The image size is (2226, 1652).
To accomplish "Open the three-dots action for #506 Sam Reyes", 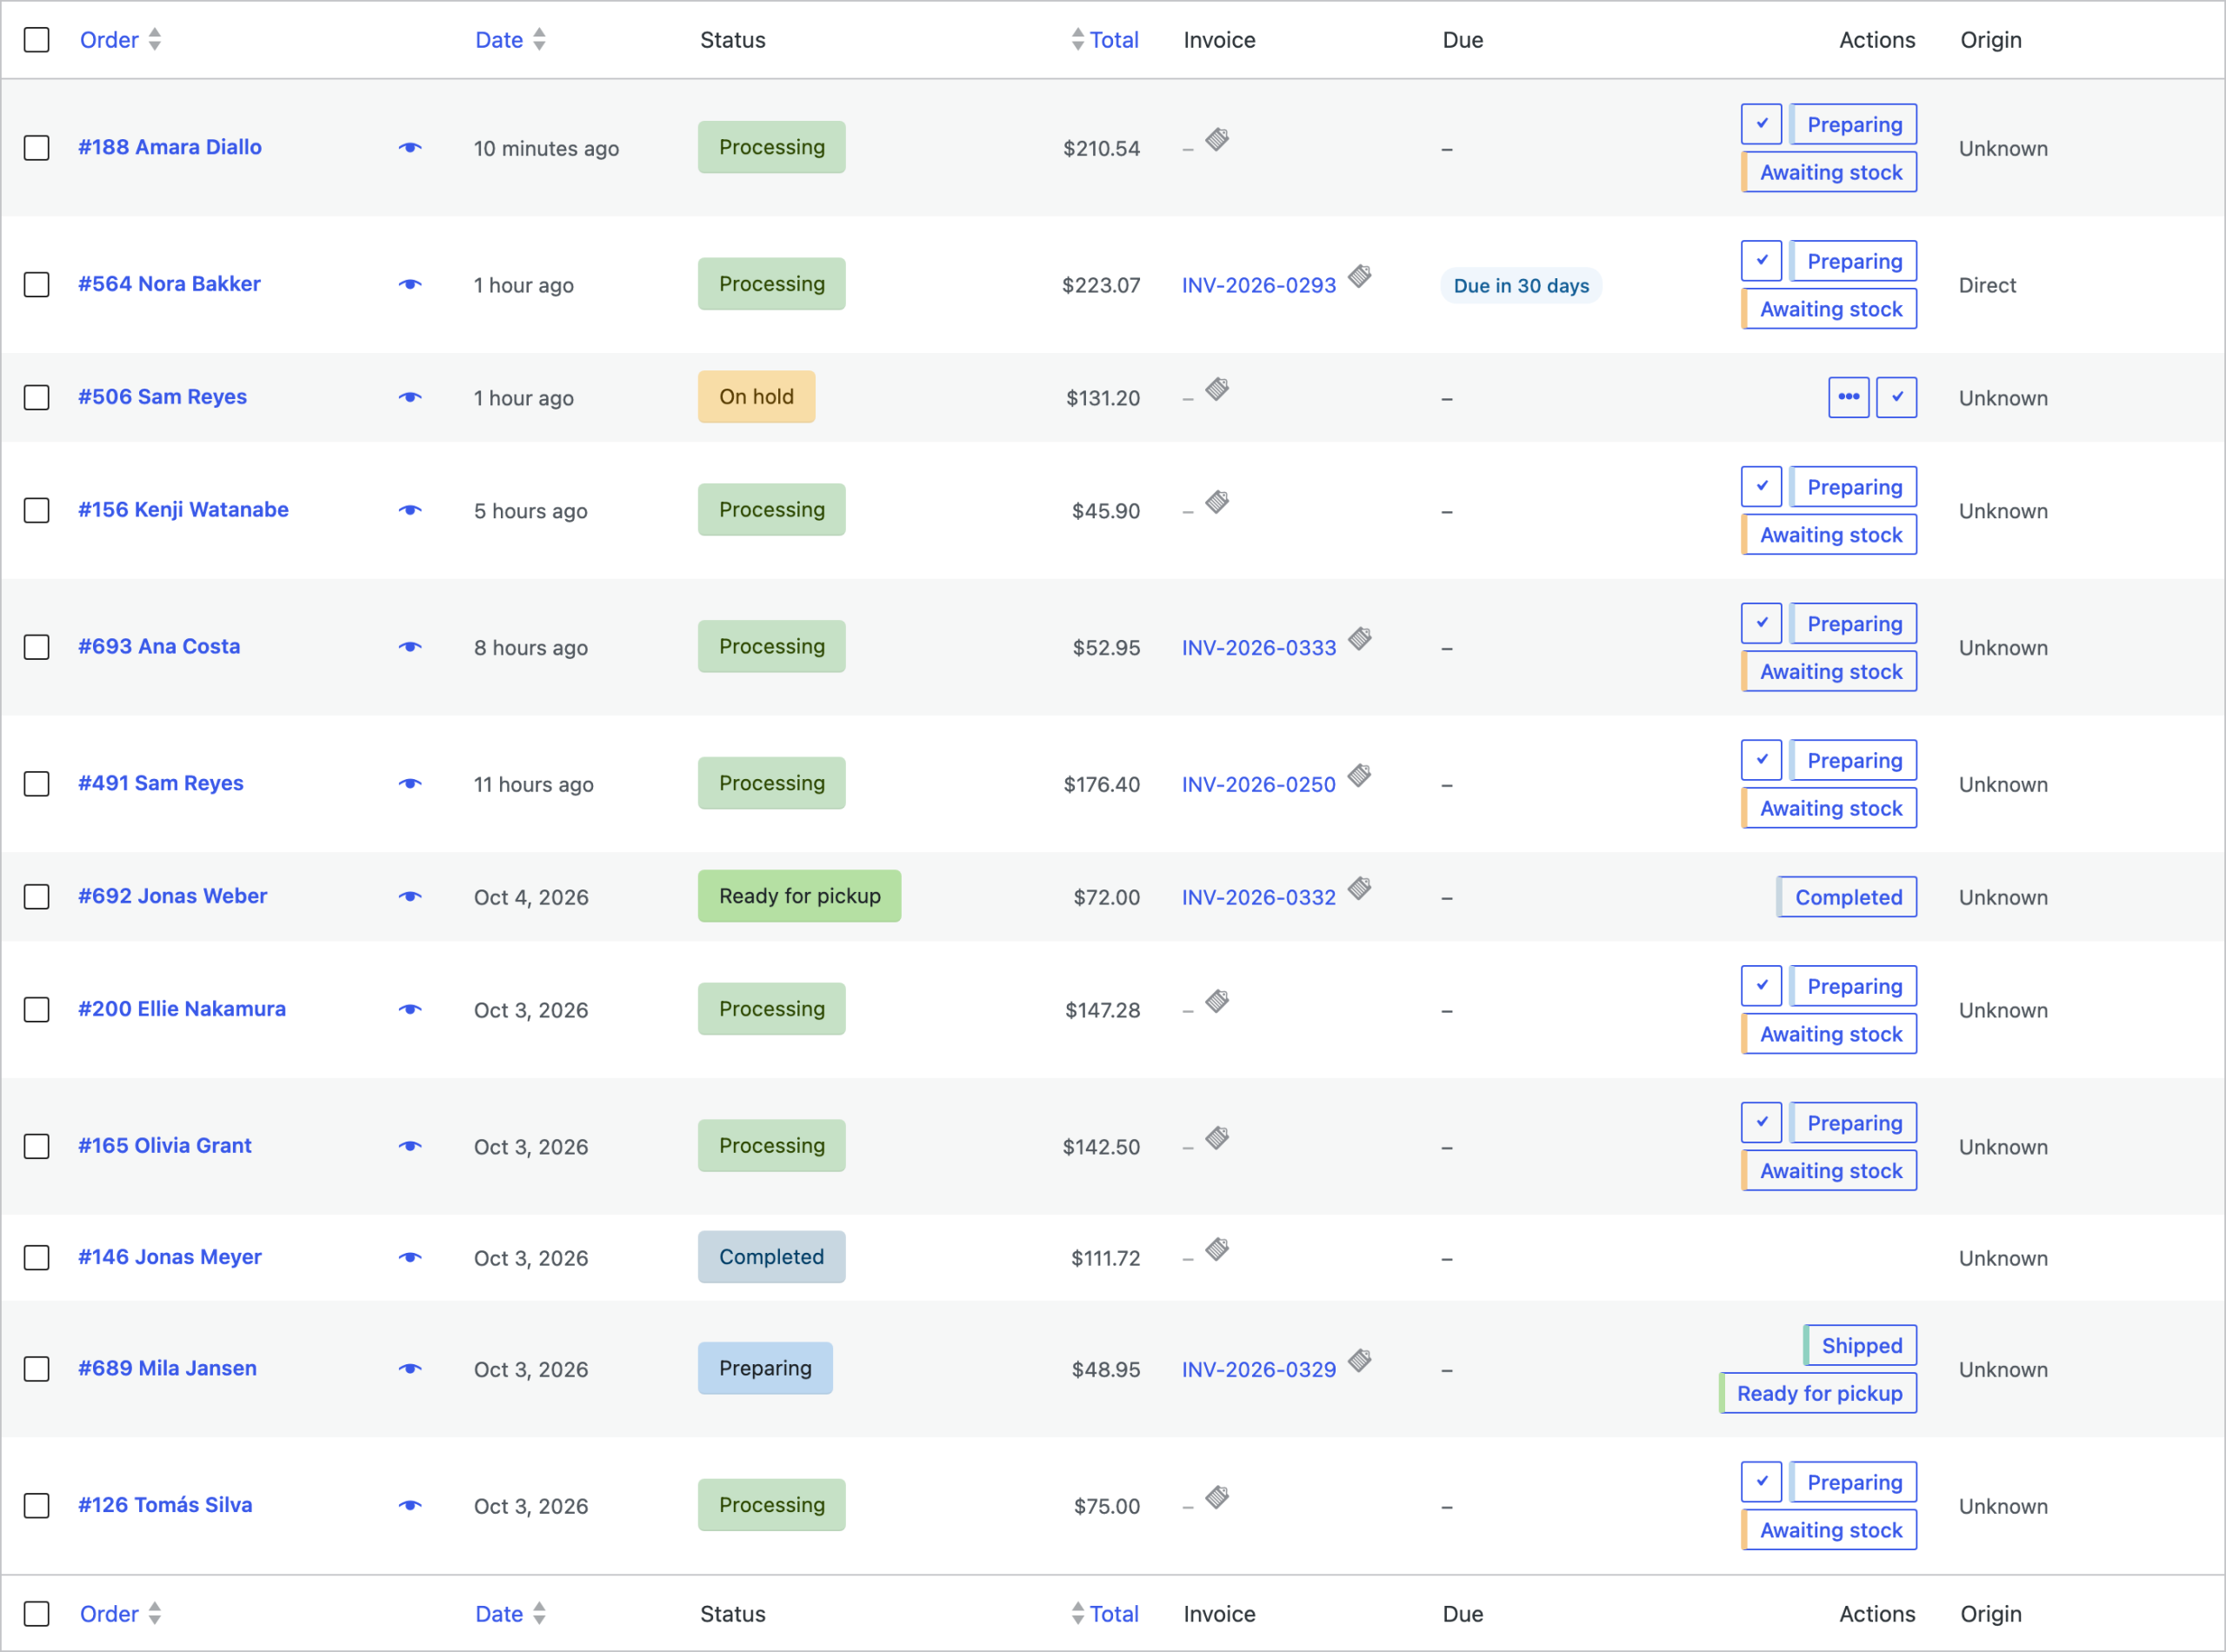I will coord(1849,397).
